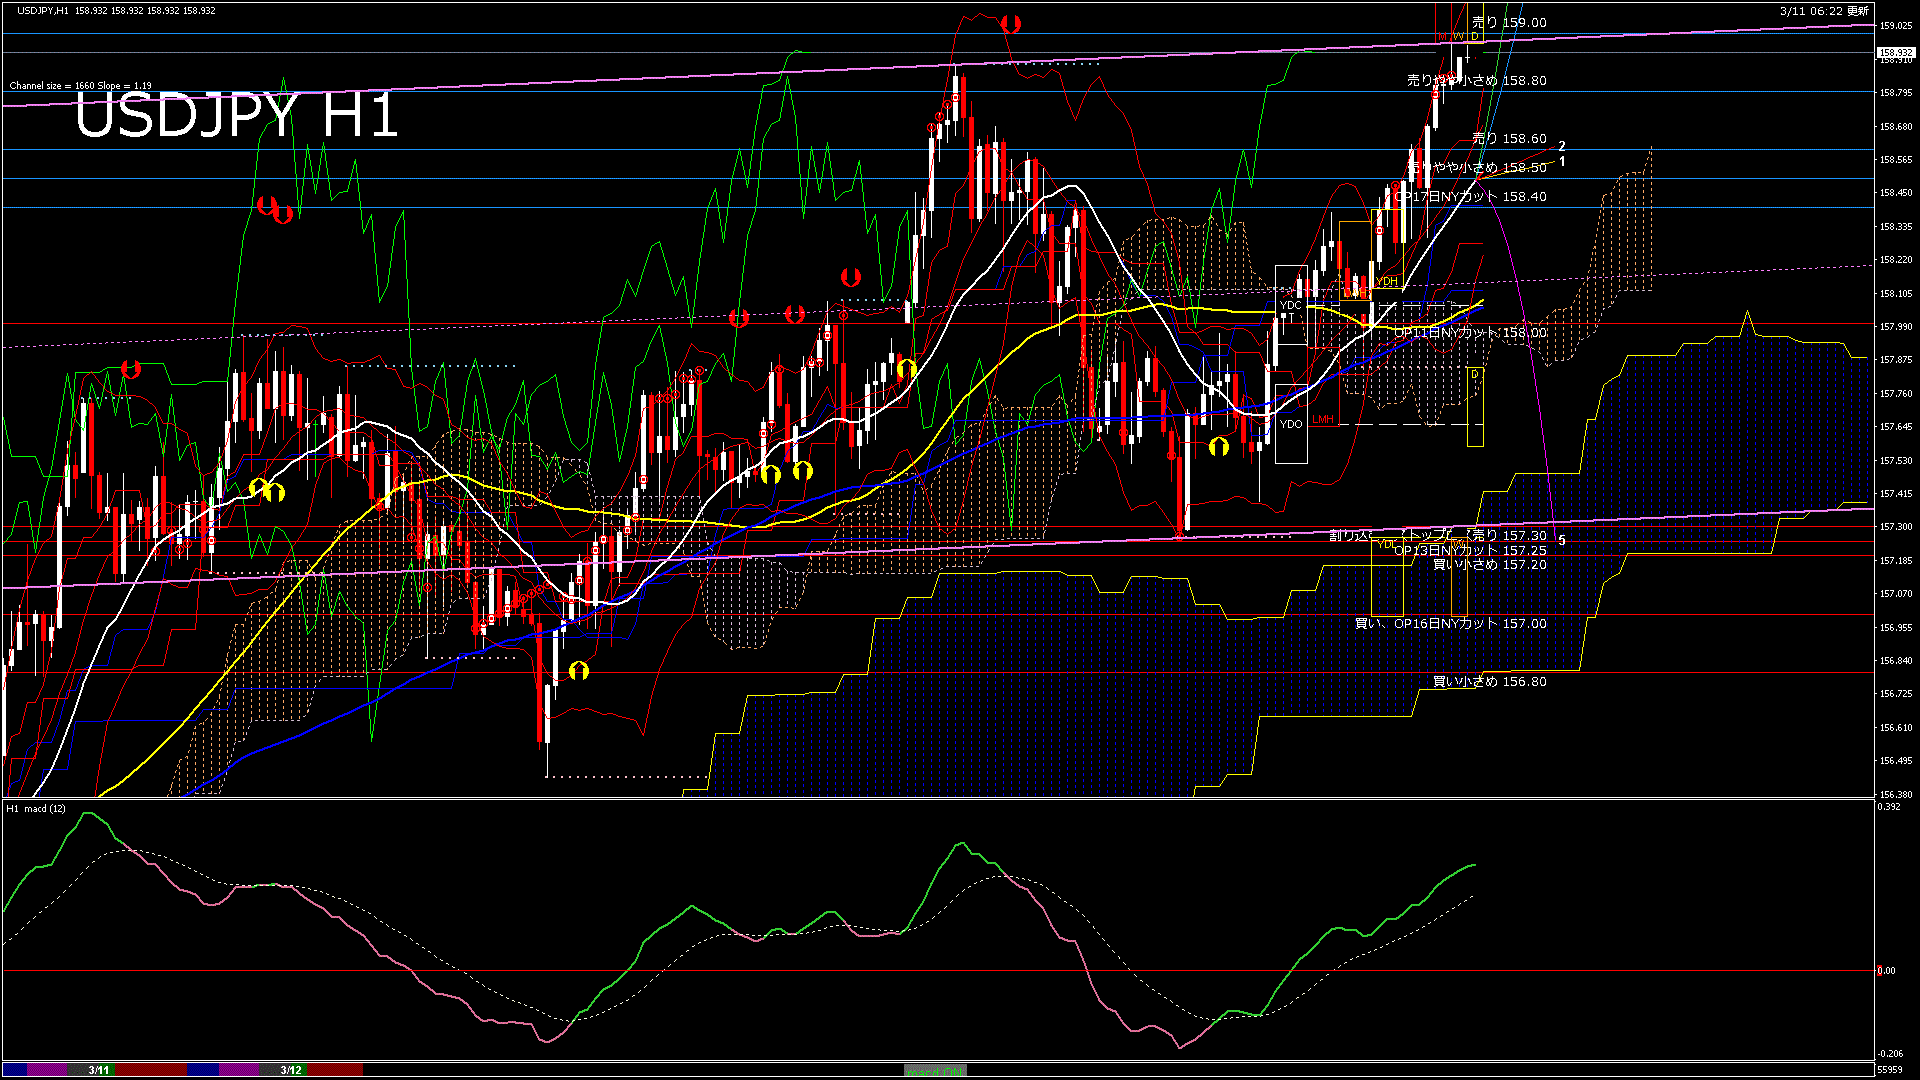1920x1080 pixels.
Task: Click the lowest yellow buy arrow marker
Action: click(579, 670)
